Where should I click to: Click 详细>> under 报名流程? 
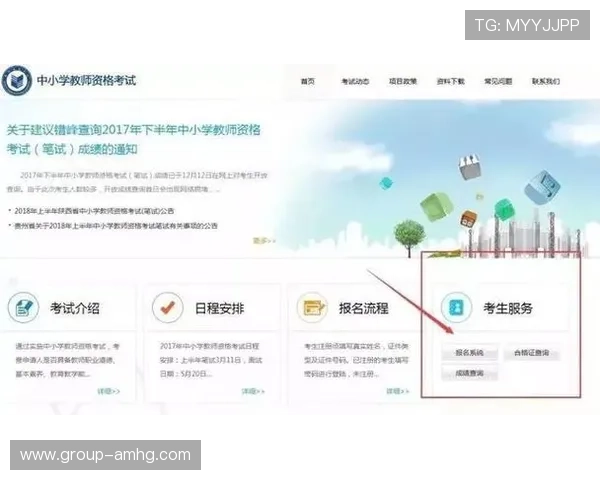[x=398, y=391]
